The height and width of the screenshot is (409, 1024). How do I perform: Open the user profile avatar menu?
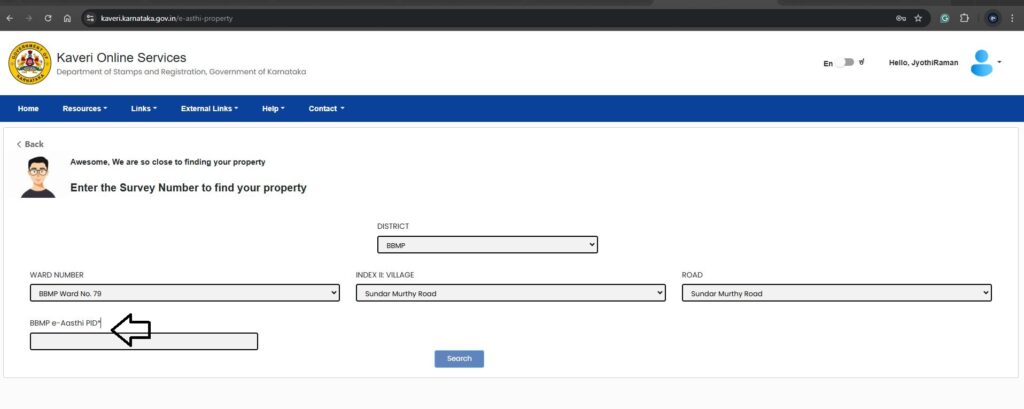coord(985,63)
